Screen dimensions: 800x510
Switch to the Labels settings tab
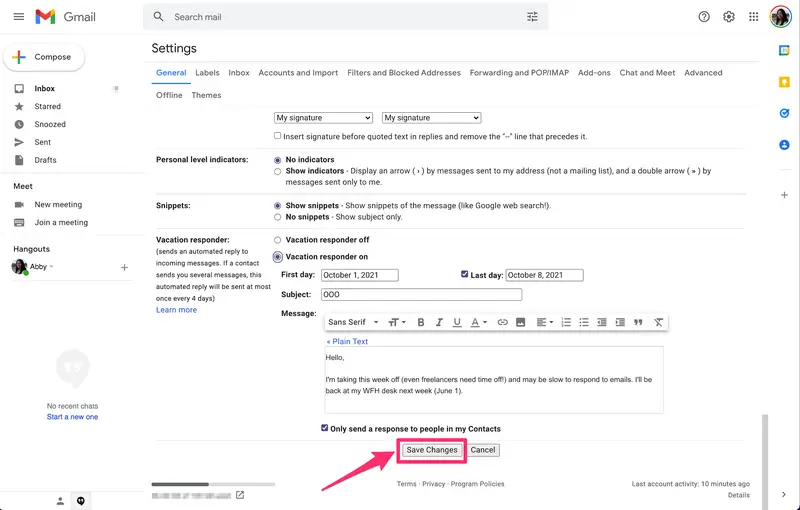point(207,73)
